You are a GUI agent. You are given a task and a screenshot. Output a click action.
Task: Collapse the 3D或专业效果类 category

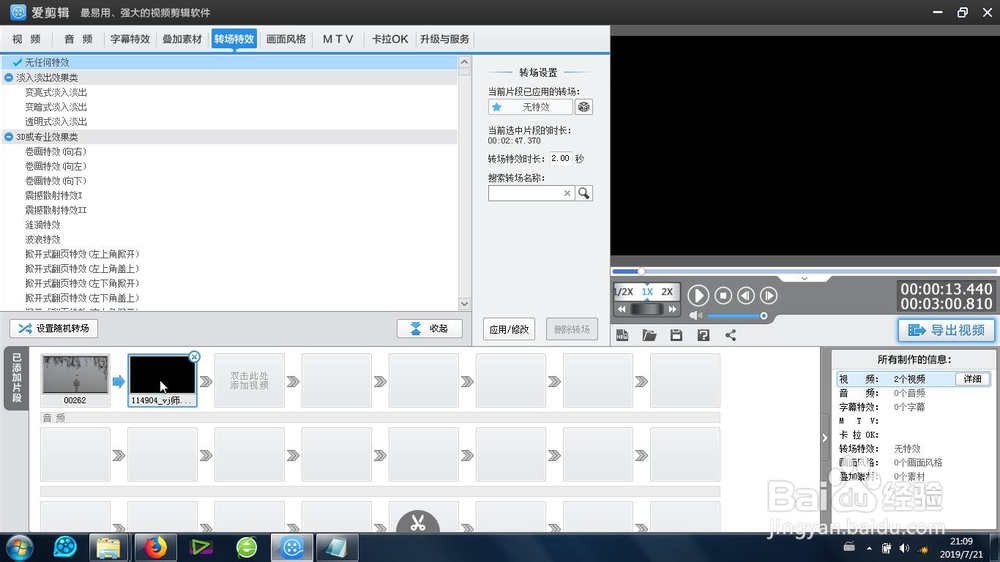8,137
